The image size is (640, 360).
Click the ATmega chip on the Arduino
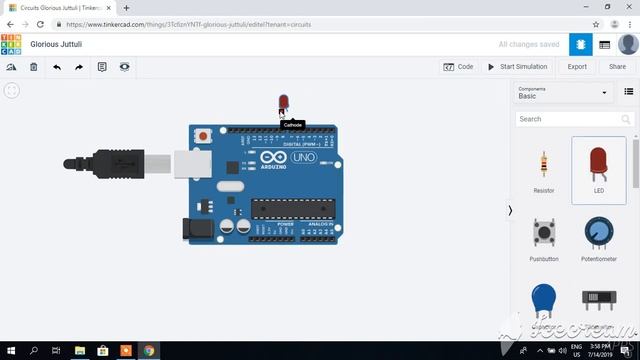coord(293,209)
